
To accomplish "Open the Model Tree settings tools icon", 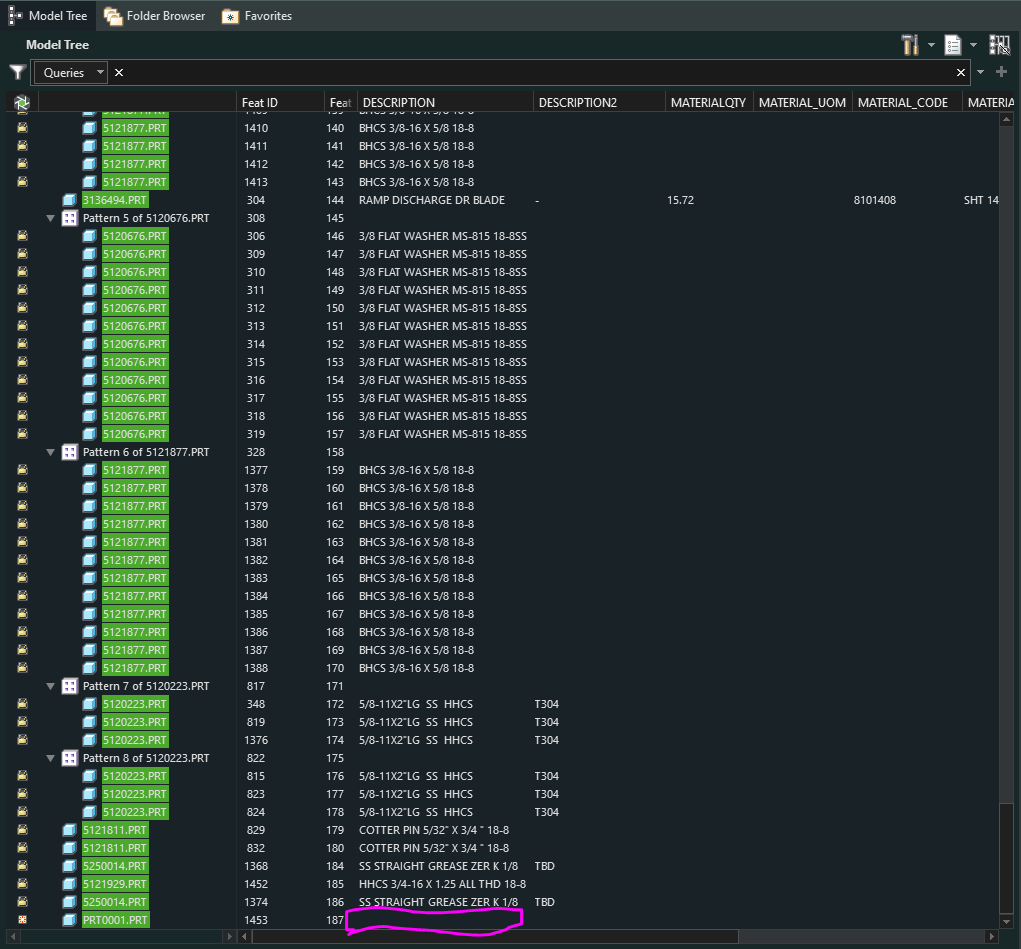I will click(x=910, y=45).
